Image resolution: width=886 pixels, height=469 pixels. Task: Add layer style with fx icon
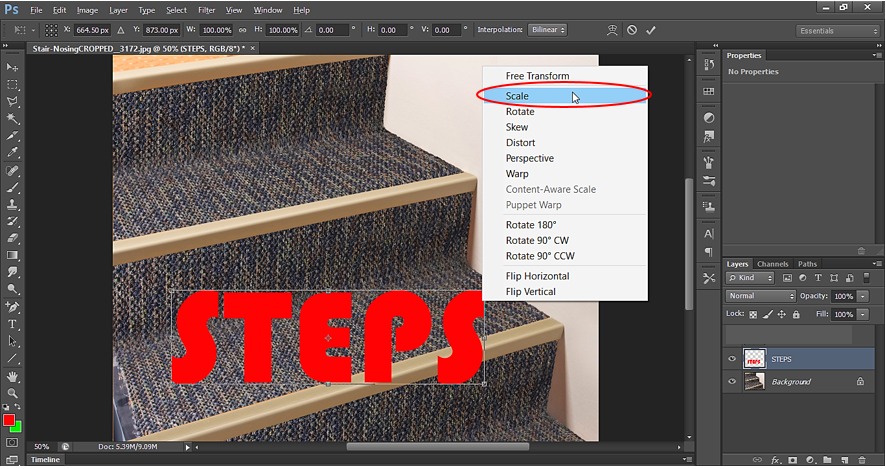click(775, 460)
